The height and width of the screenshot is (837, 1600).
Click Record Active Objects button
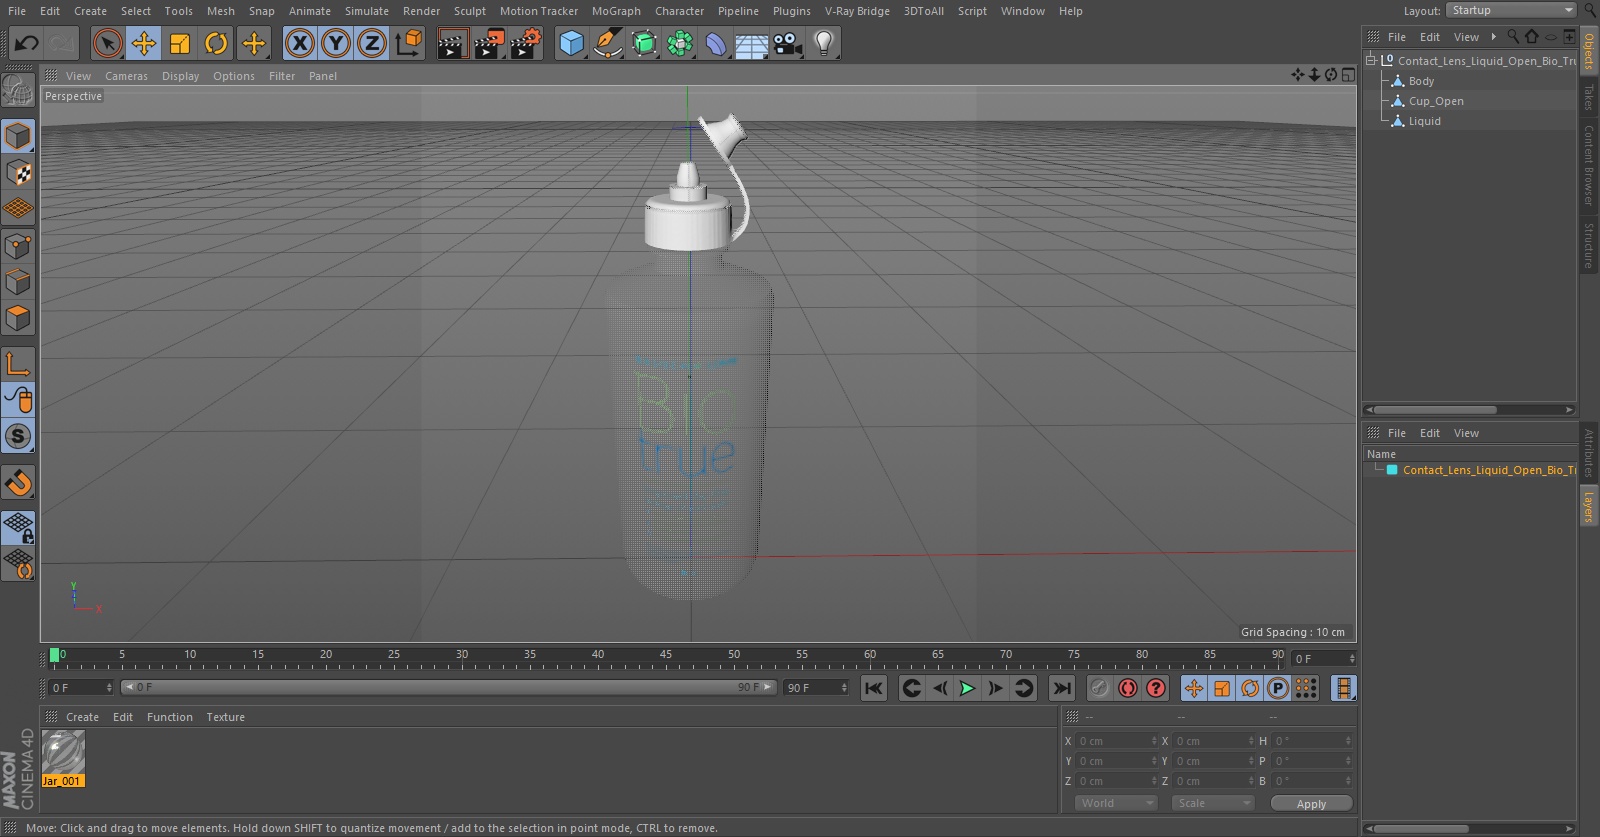pyautogui.click(x=1099, y=688)
